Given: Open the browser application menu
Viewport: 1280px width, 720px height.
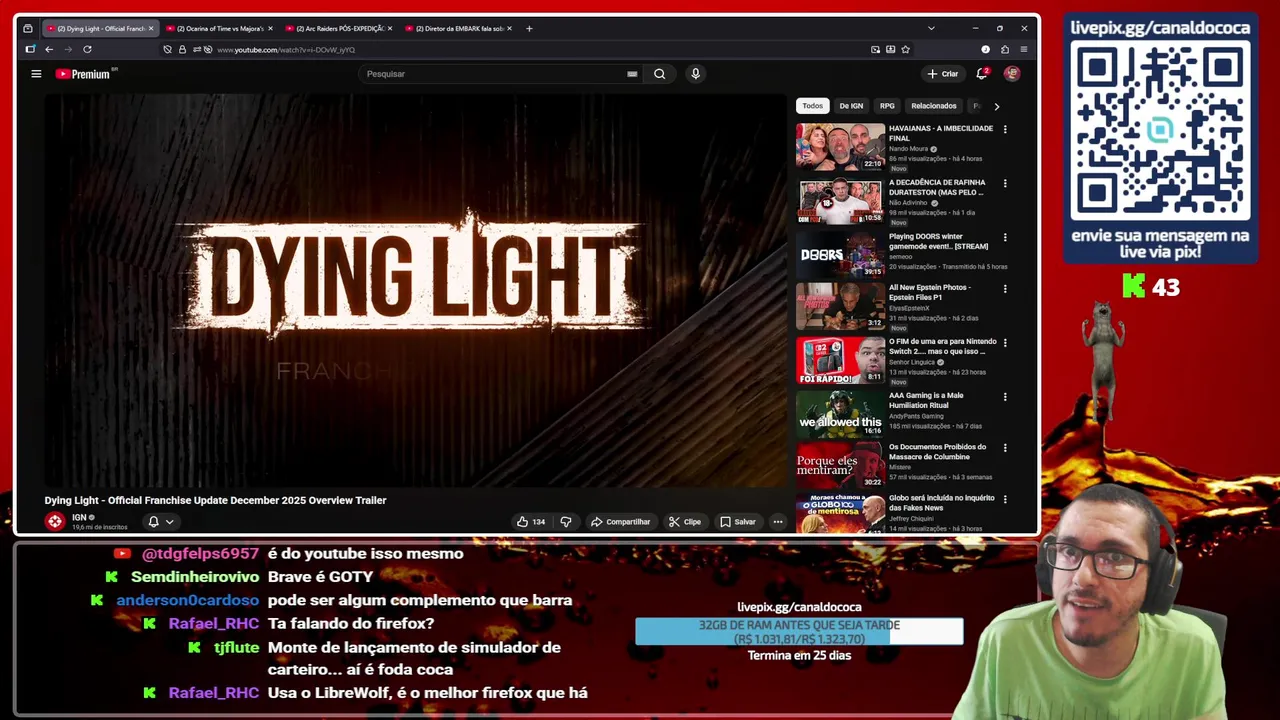Looking at the screenshot, I should point(1023,49).
